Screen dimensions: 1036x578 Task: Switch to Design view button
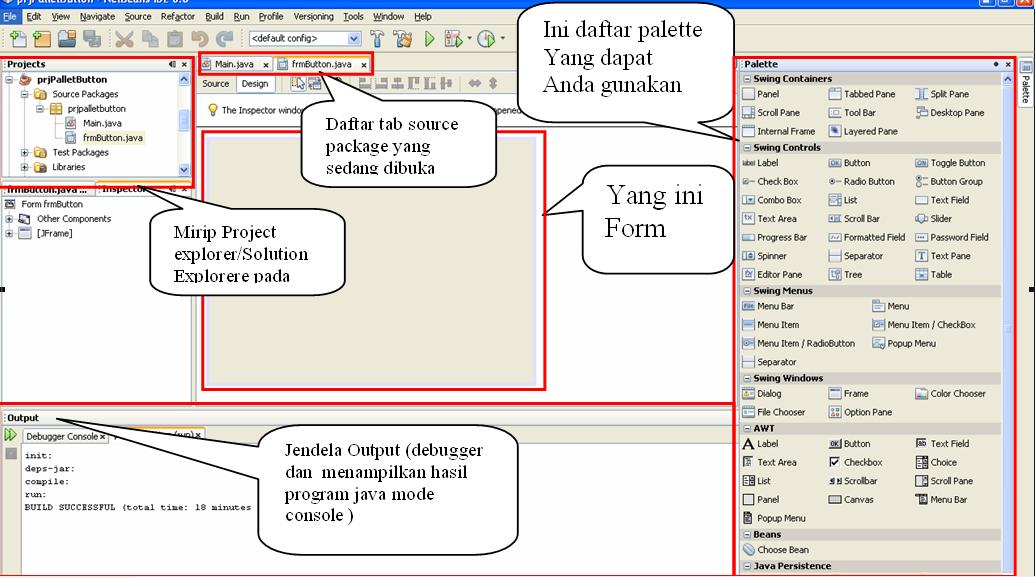pyautogui.click(x=254, y=84)
